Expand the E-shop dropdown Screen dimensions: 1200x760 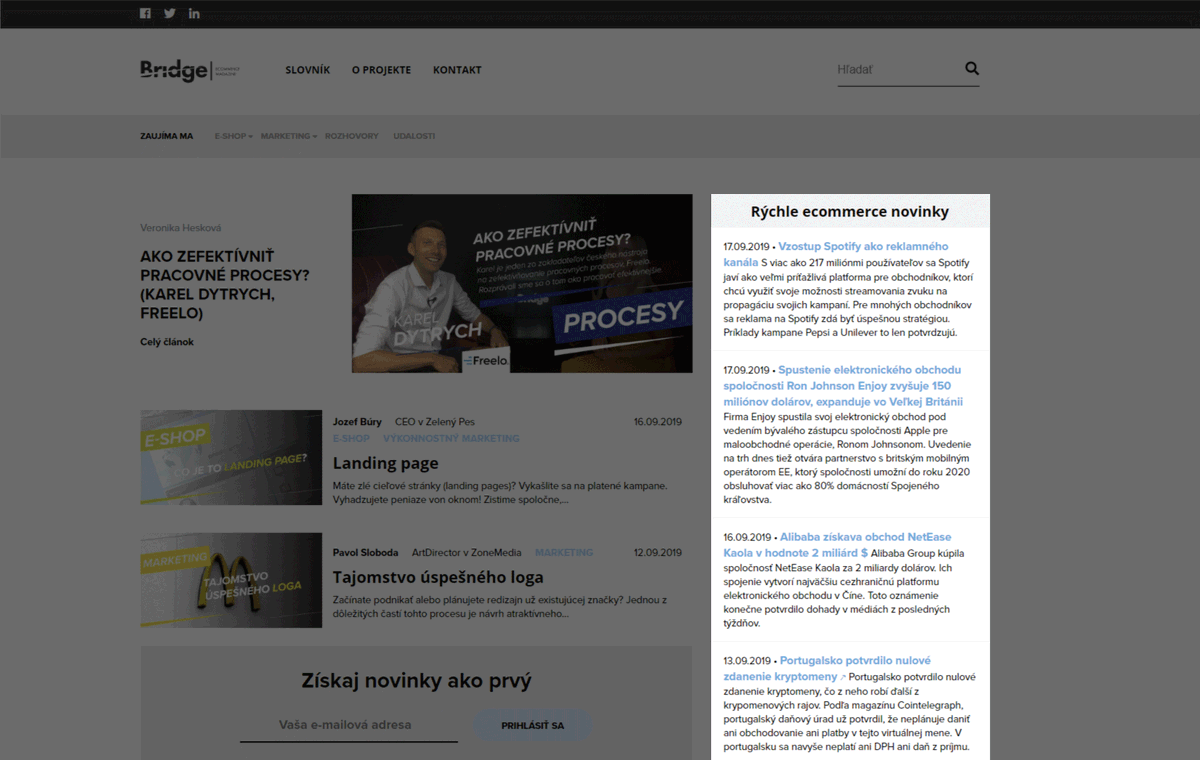(x=233, y=136)
